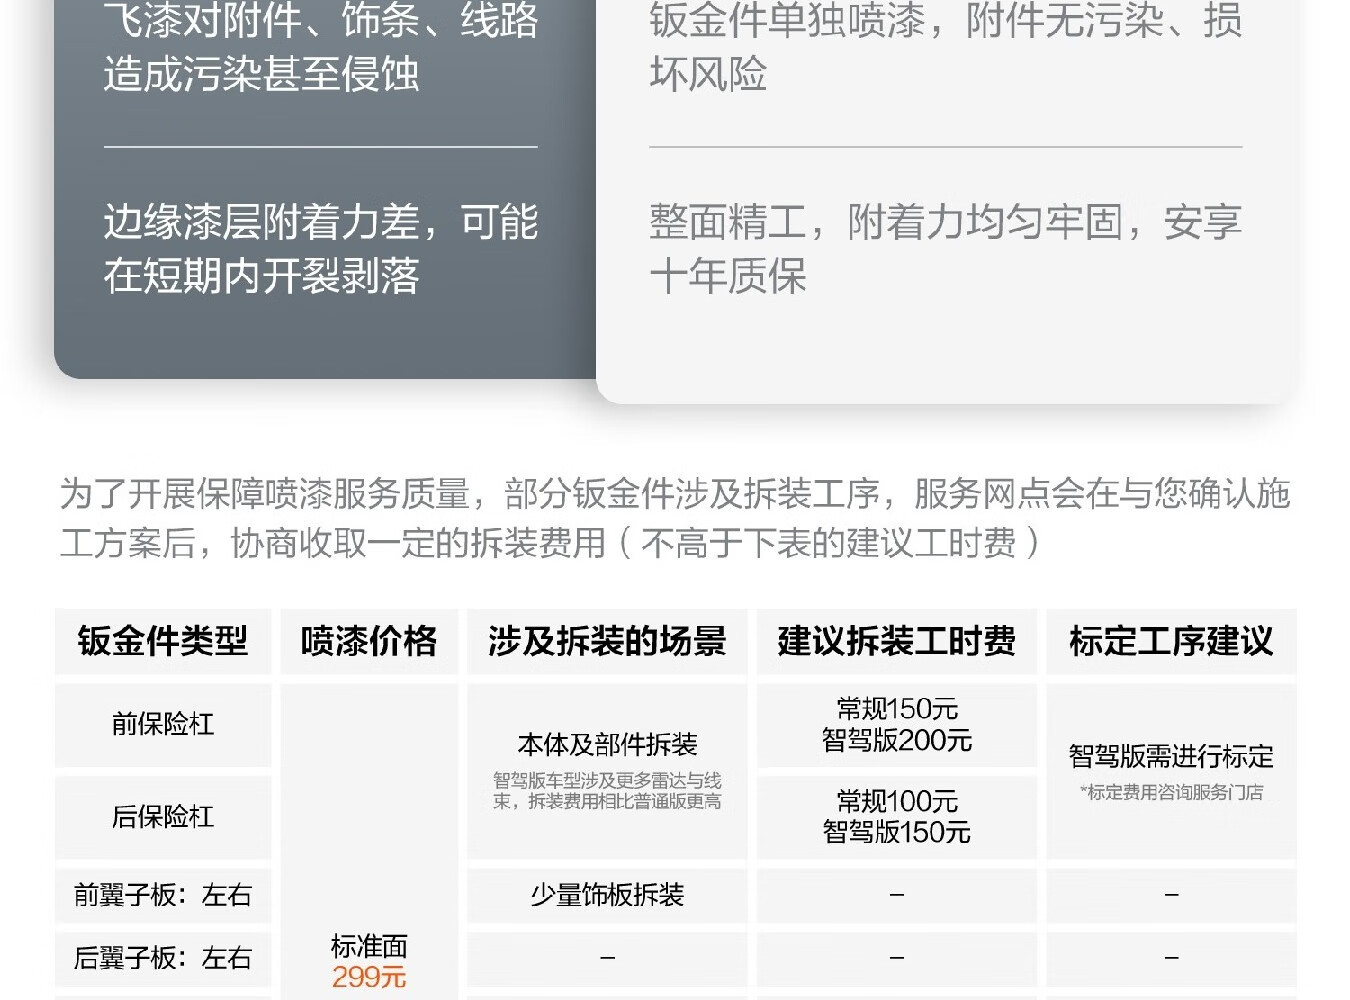
Task: Click the 前翼子板：左右 row label
Action: [x=163, y=894]
